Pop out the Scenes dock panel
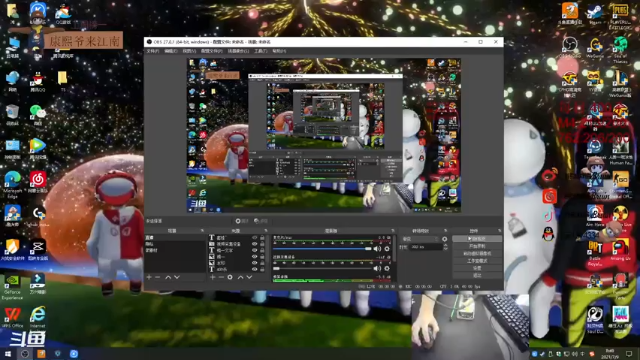The image size is (640, 360). (x=202, y=231)
